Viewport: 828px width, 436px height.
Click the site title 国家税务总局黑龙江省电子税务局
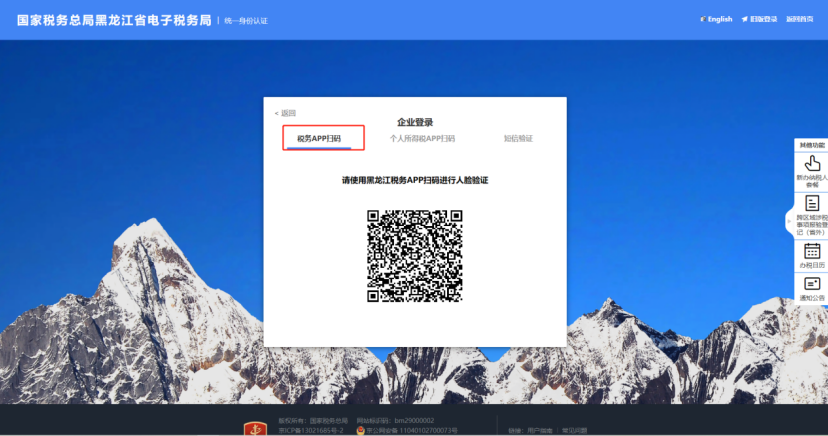pos(114,20)
